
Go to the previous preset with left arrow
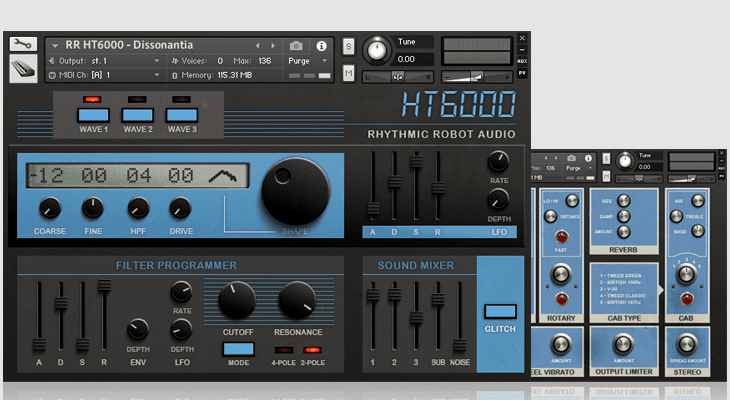(x=258, y=45)
